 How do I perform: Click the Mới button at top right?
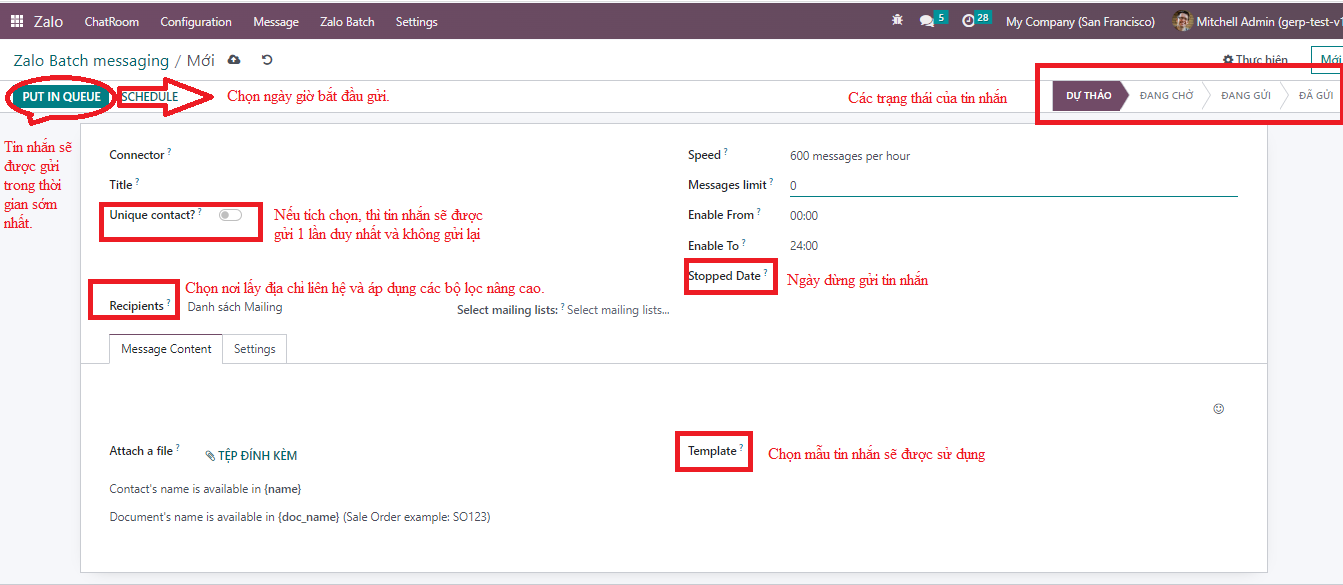click(1327, 60)
